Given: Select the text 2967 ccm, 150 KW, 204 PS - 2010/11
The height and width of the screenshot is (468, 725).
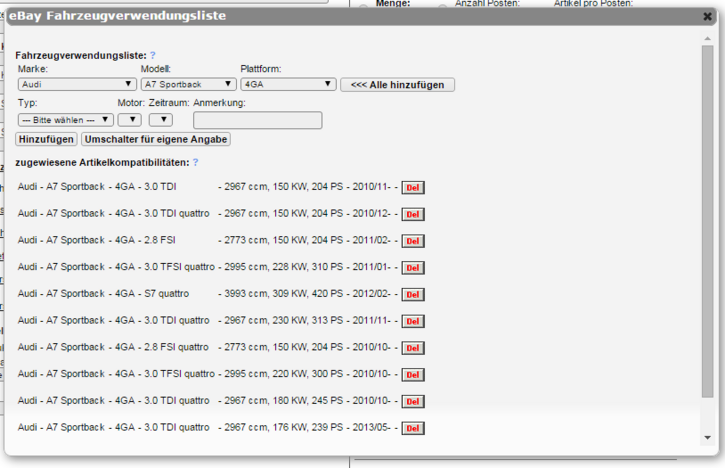Looking at the screenshot, I should point(307,187).
